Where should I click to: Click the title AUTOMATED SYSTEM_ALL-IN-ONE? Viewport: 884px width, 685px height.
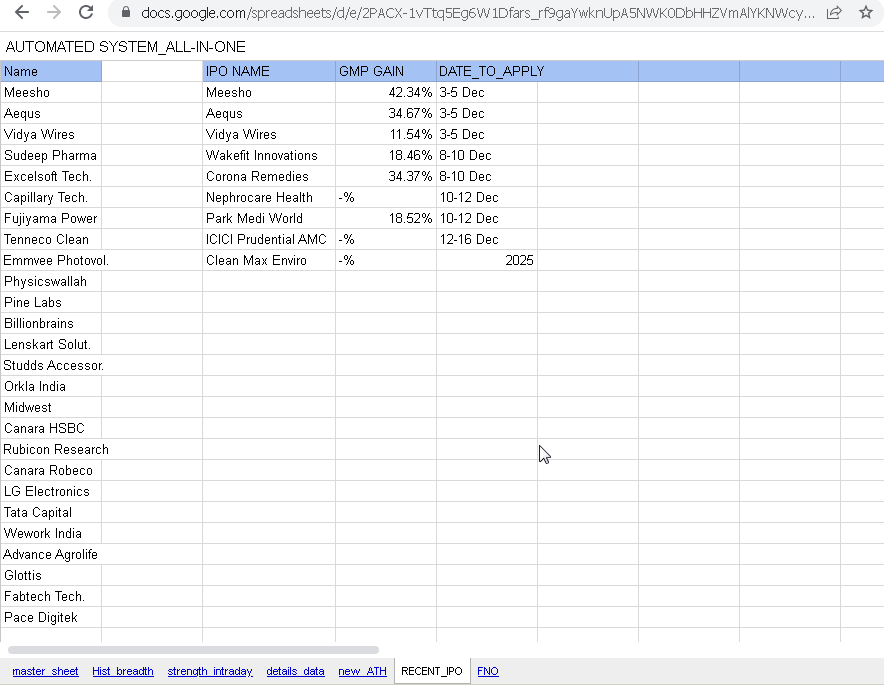click(125, 47)
